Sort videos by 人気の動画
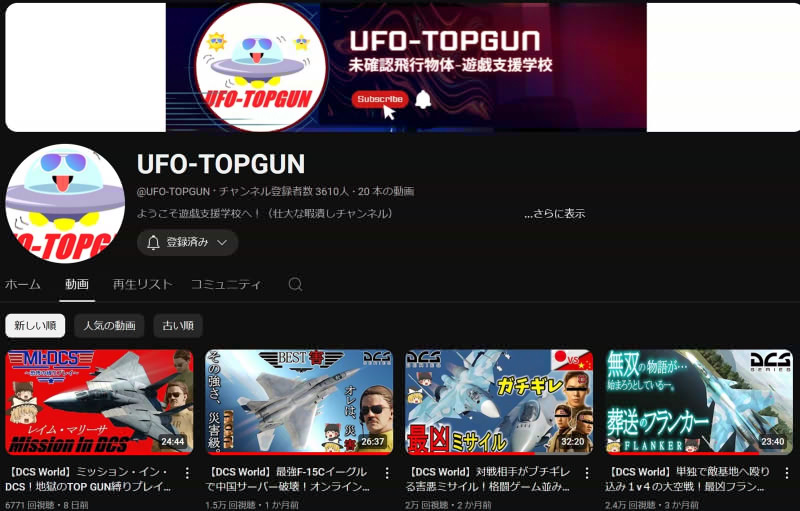Viewport: 800px width, 511px height. pyautogui.click(x=109, y=325)
